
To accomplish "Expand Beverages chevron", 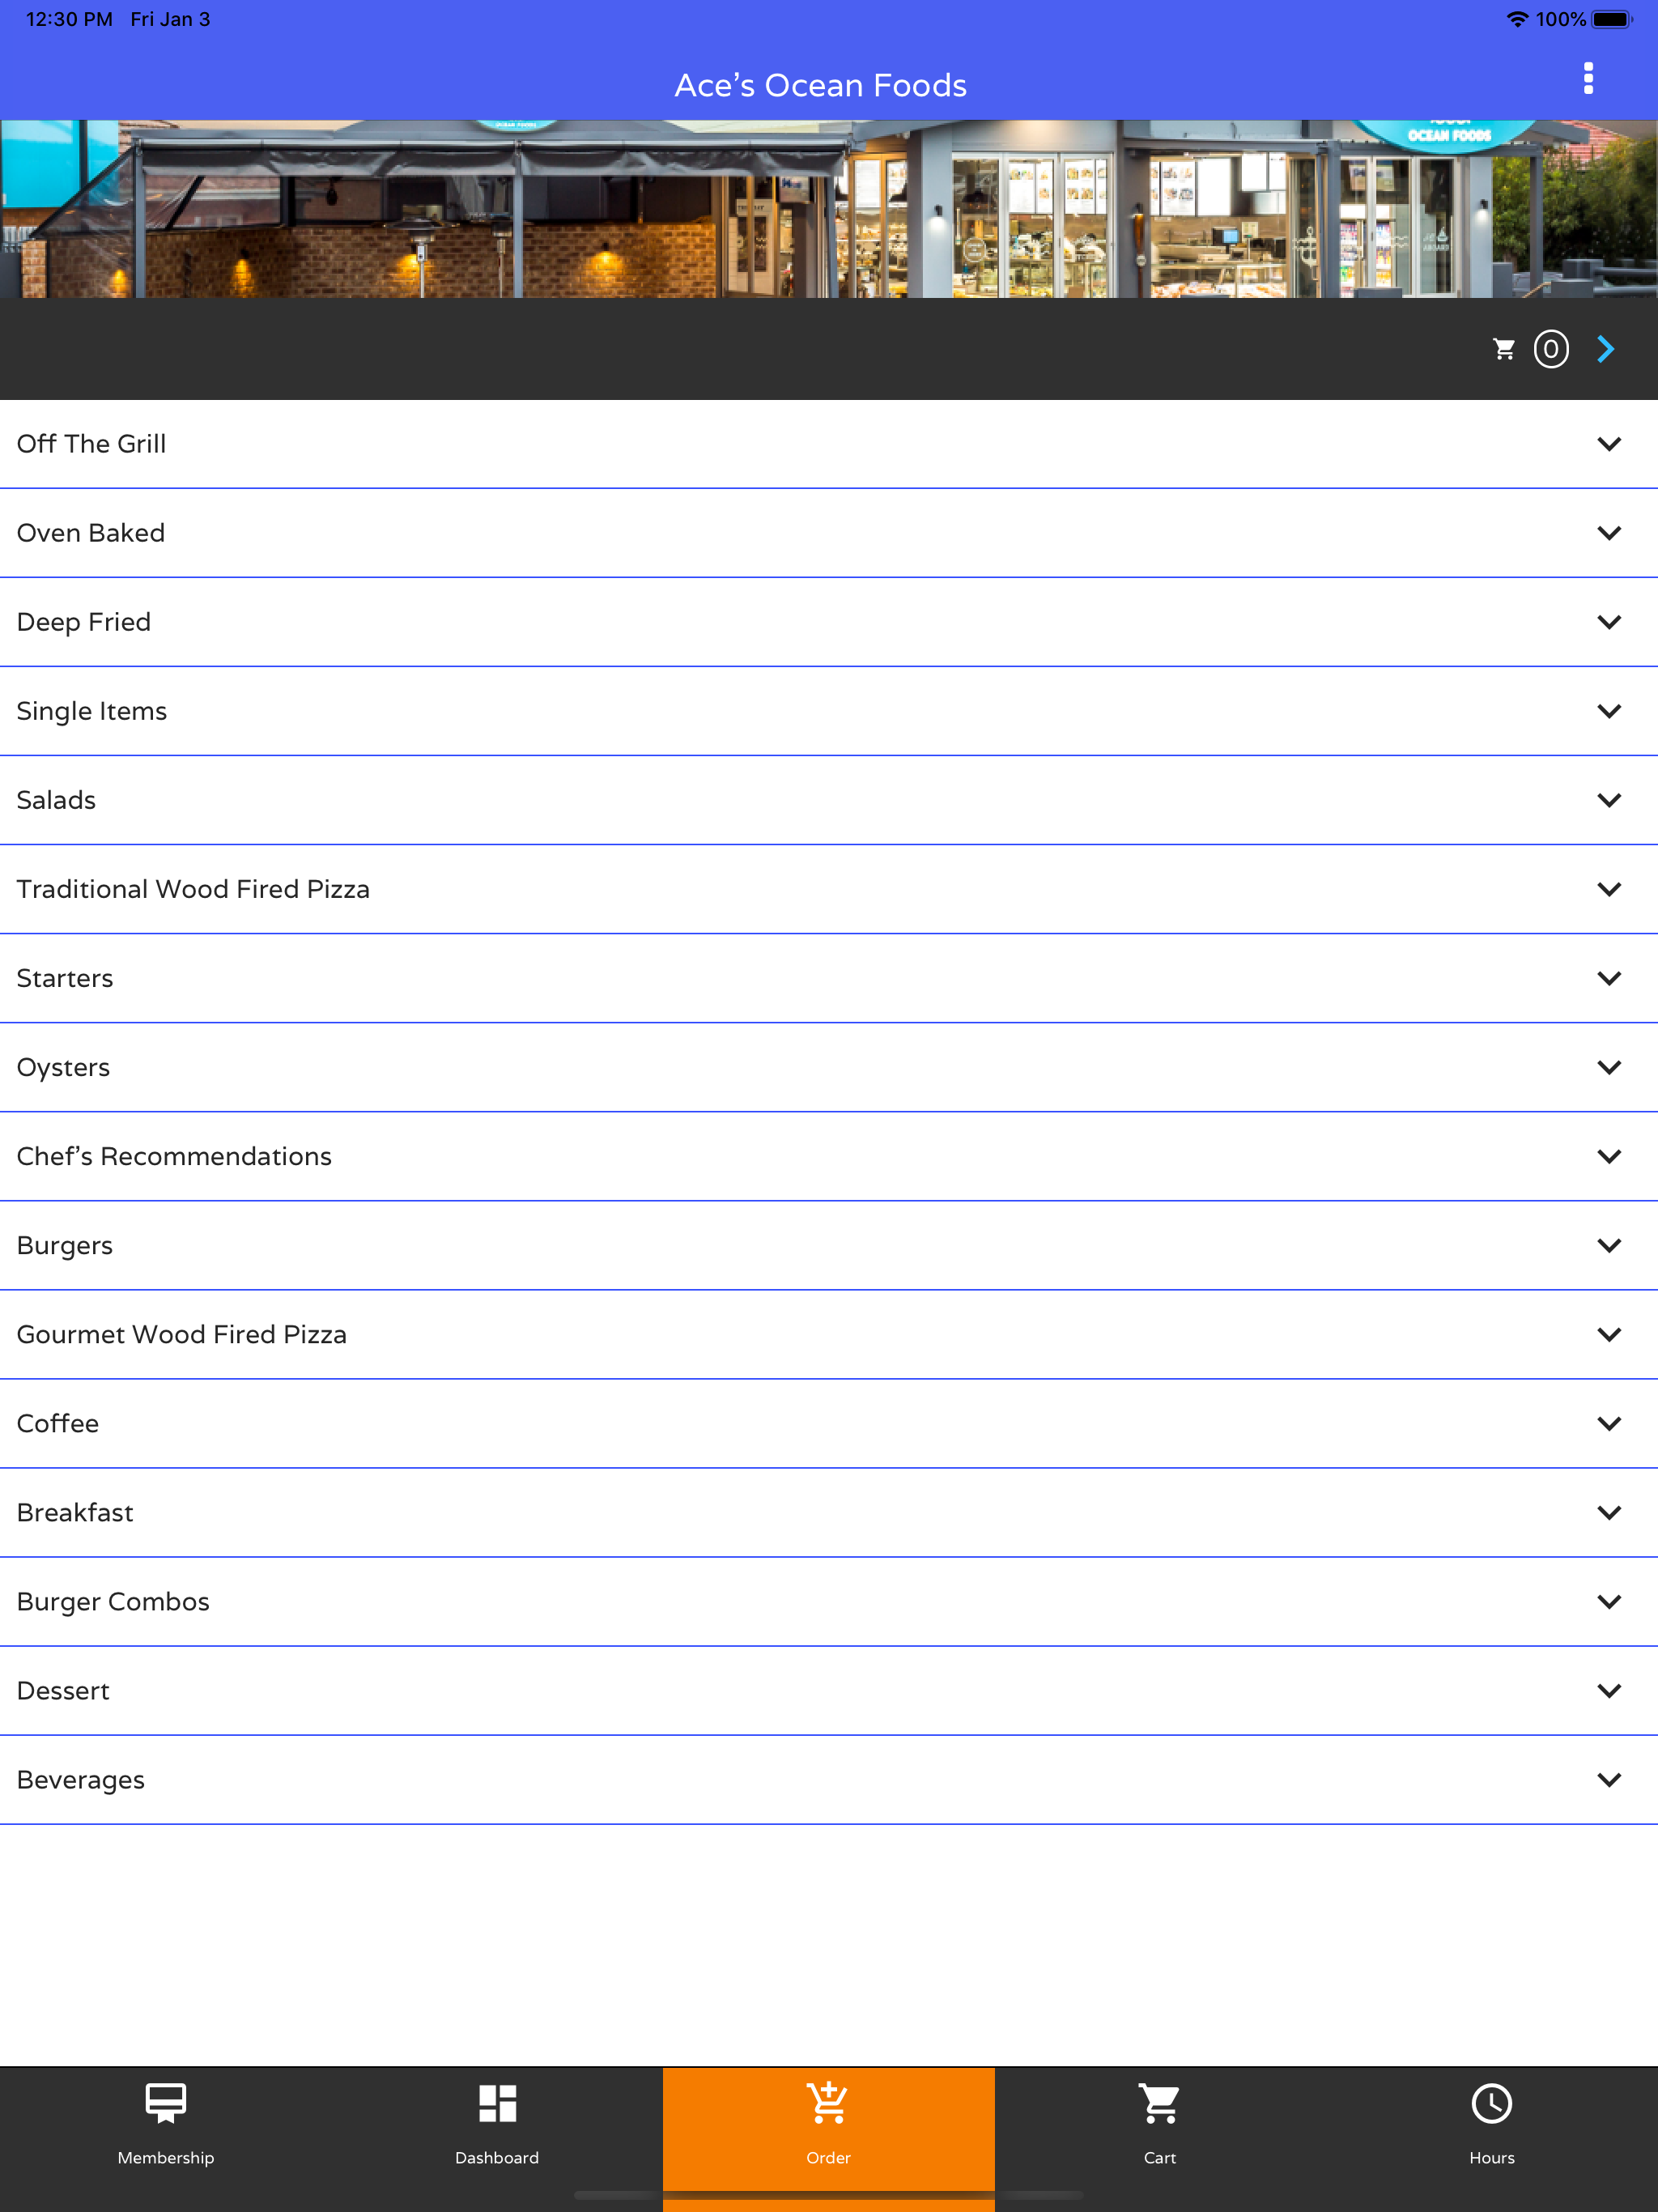I will coord(1609,1779).
